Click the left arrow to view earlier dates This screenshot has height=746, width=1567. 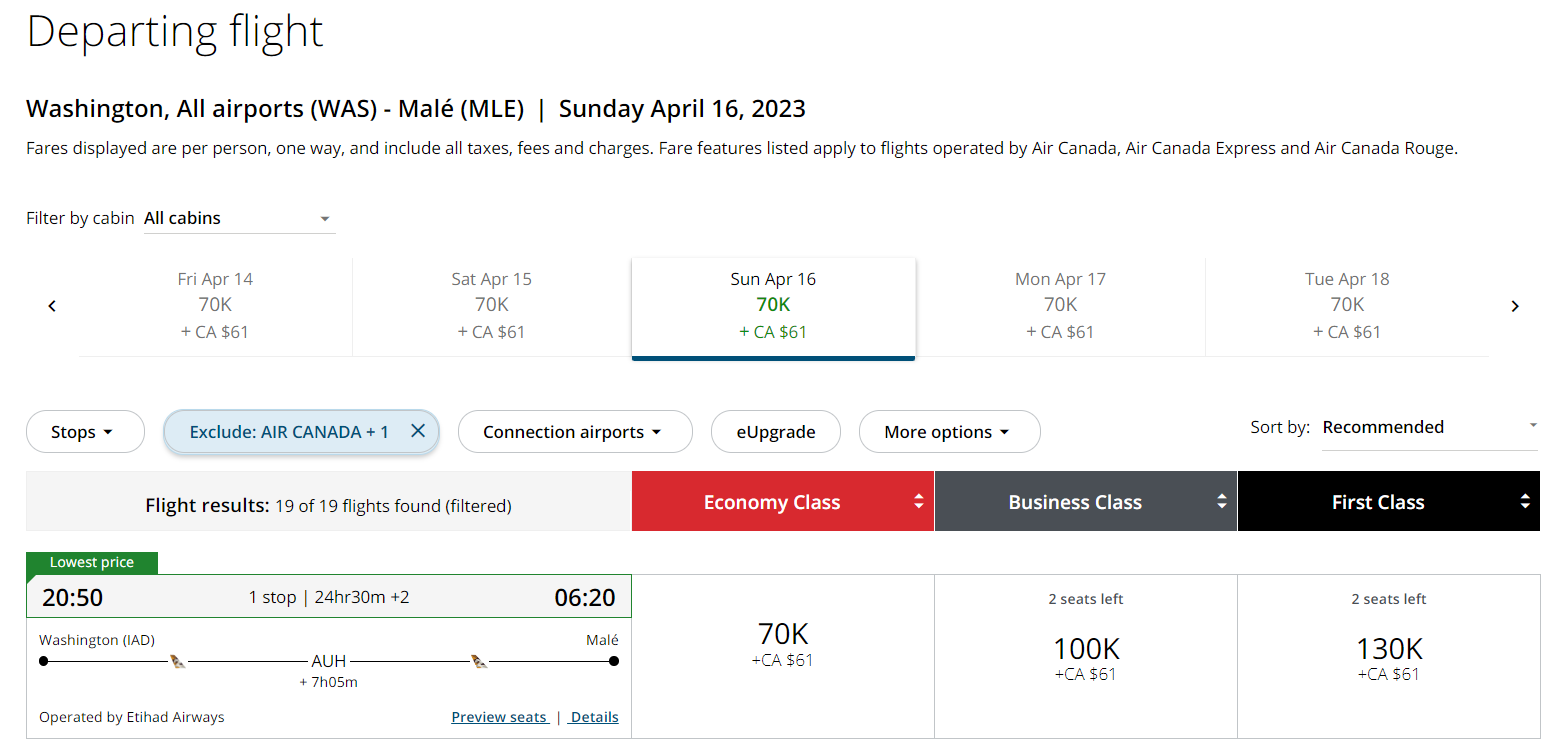[x=51, y=305]
